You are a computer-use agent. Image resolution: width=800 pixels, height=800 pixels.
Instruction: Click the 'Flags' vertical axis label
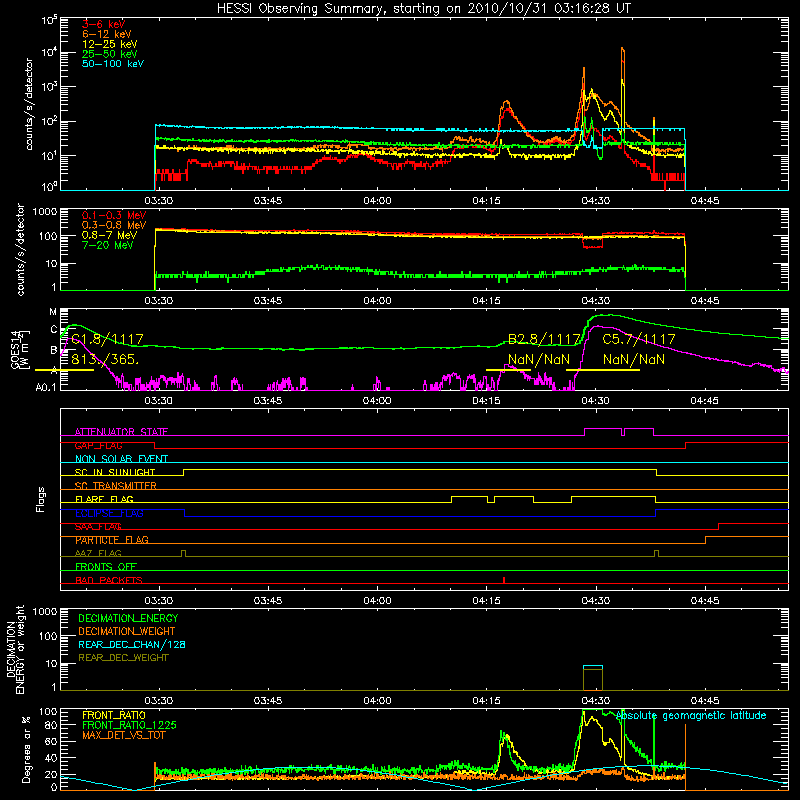[40, 499]
